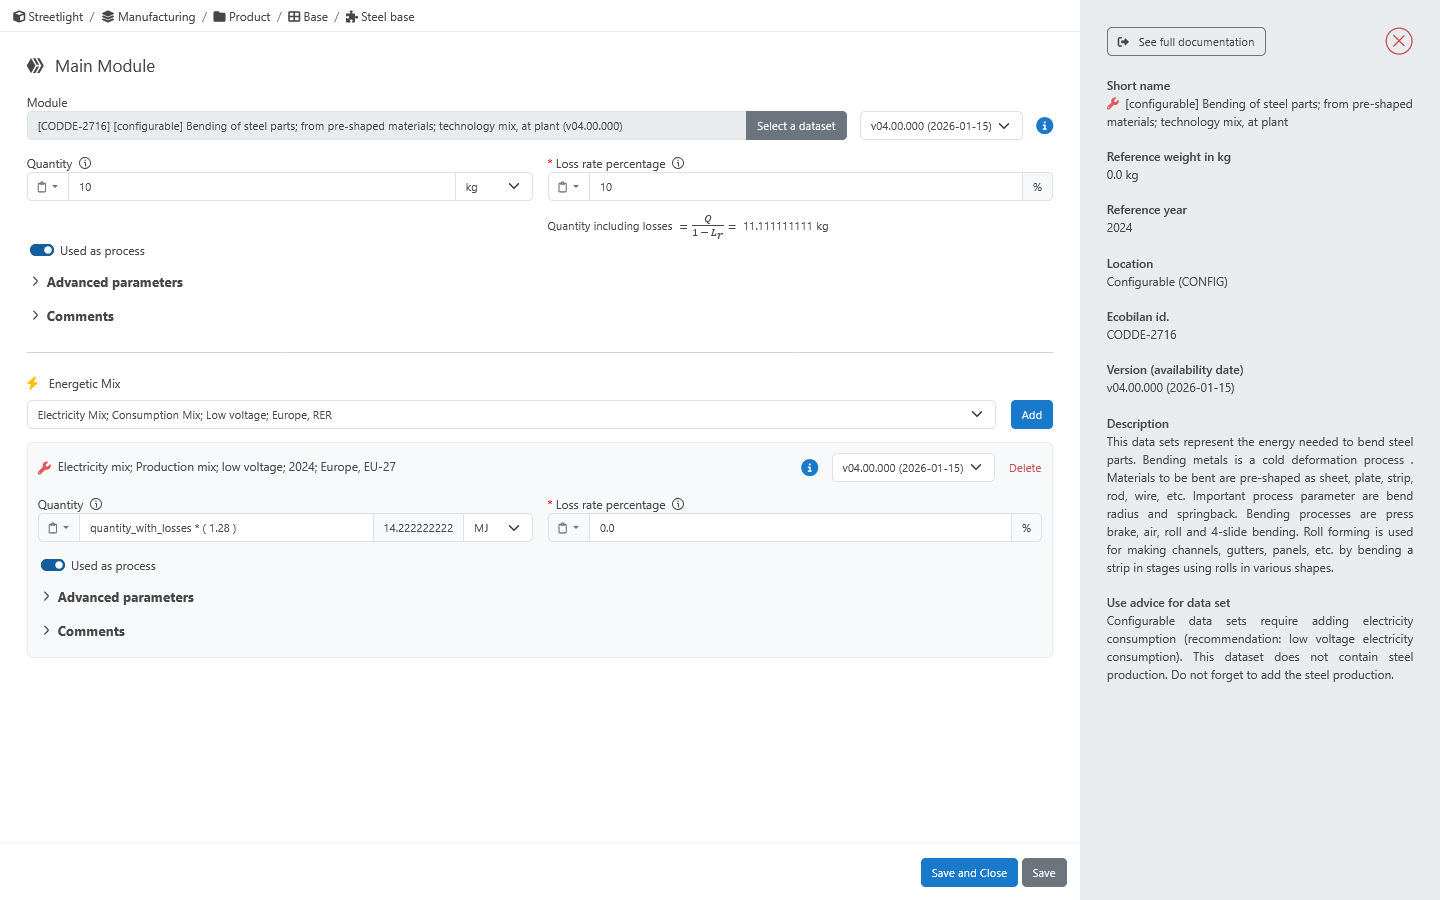Show the Electricity mix Loss rate help icon
The image size is (1440, 900).
[x=678, y=505]
